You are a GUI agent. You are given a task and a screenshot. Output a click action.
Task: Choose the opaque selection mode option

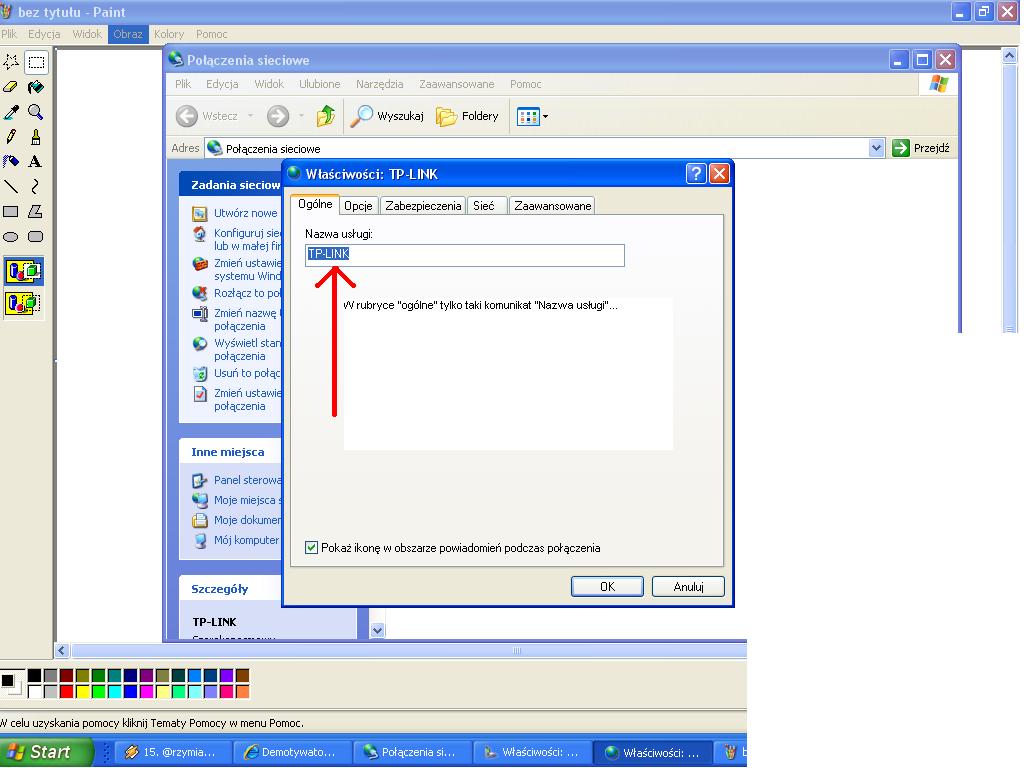[24, 271]
